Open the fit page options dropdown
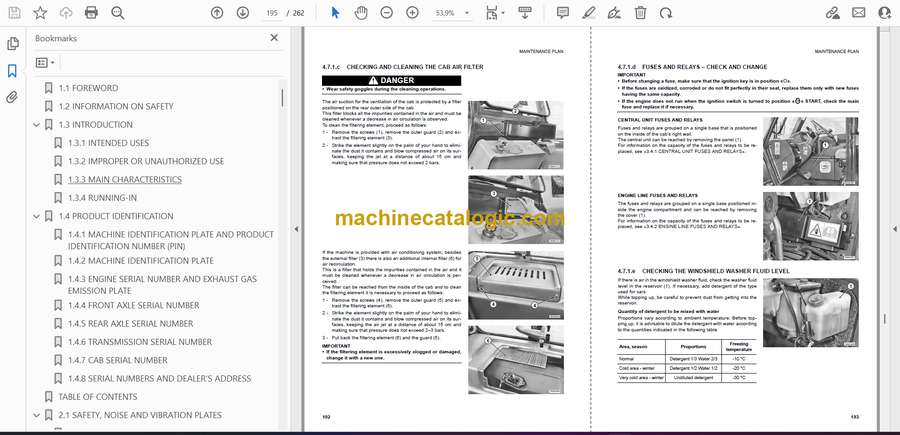 pyautogui.click(x=495, y=13)
